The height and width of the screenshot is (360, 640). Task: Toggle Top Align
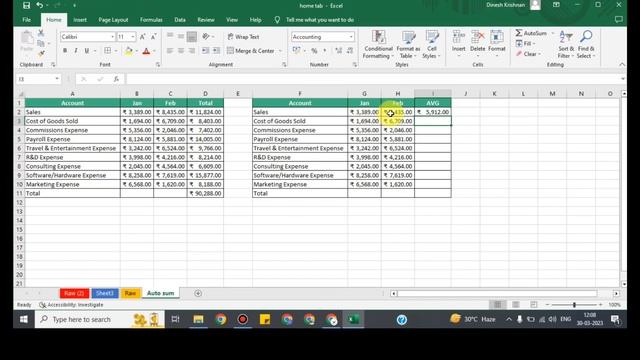click(170, 36)
